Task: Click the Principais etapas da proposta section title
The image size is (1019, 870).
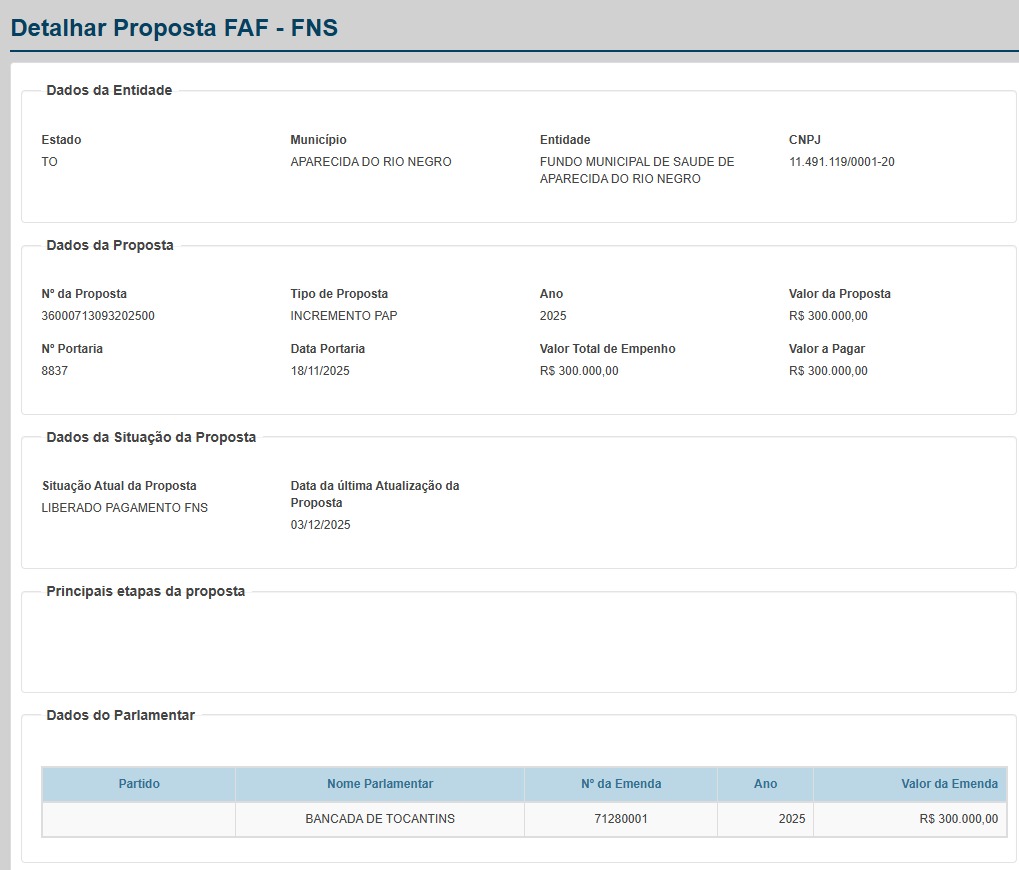Action: pos(145,591)
